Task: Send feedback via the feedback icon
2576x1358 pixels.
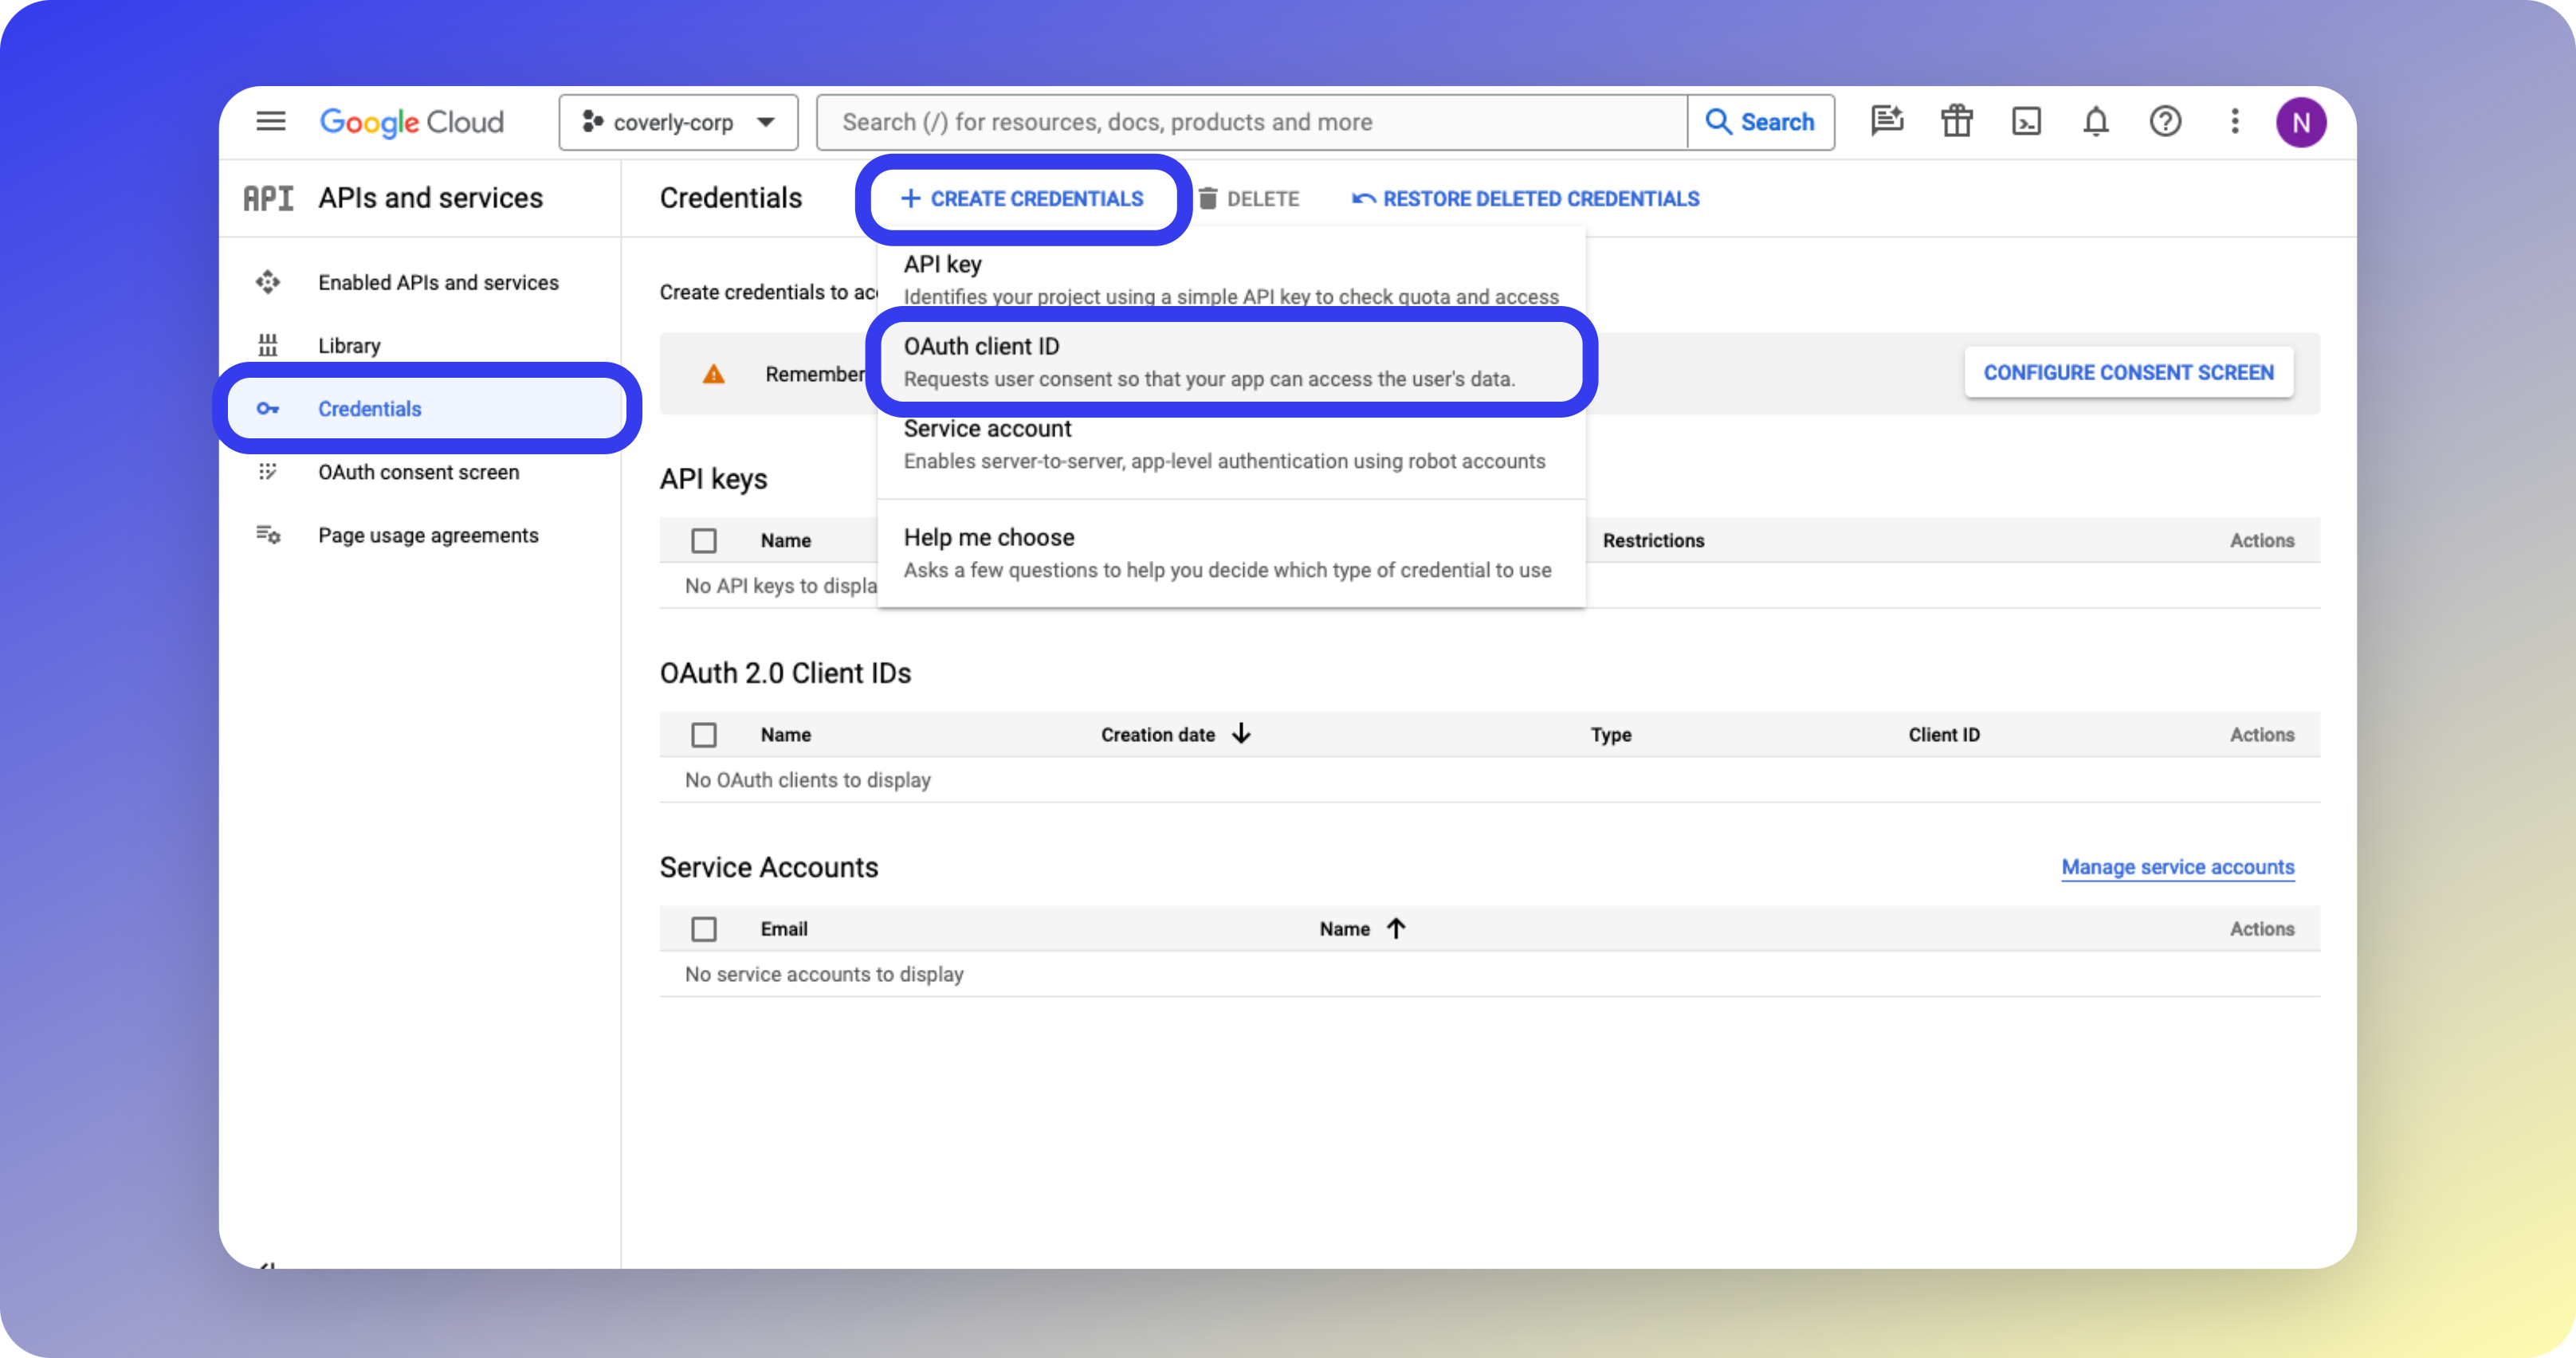Action: (x=1887, y=121)
